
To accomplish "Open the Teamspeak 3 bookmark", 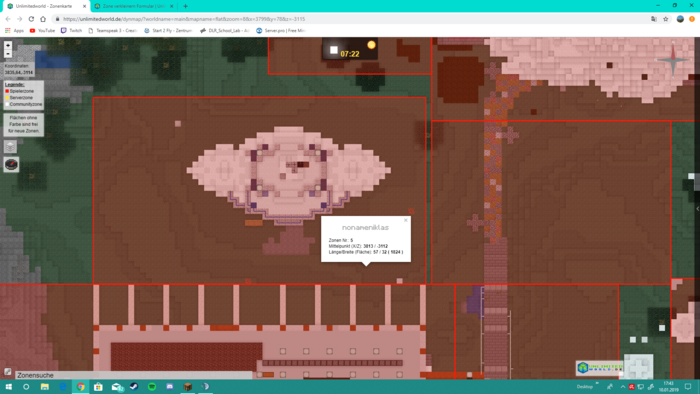I will coord(112,31).
